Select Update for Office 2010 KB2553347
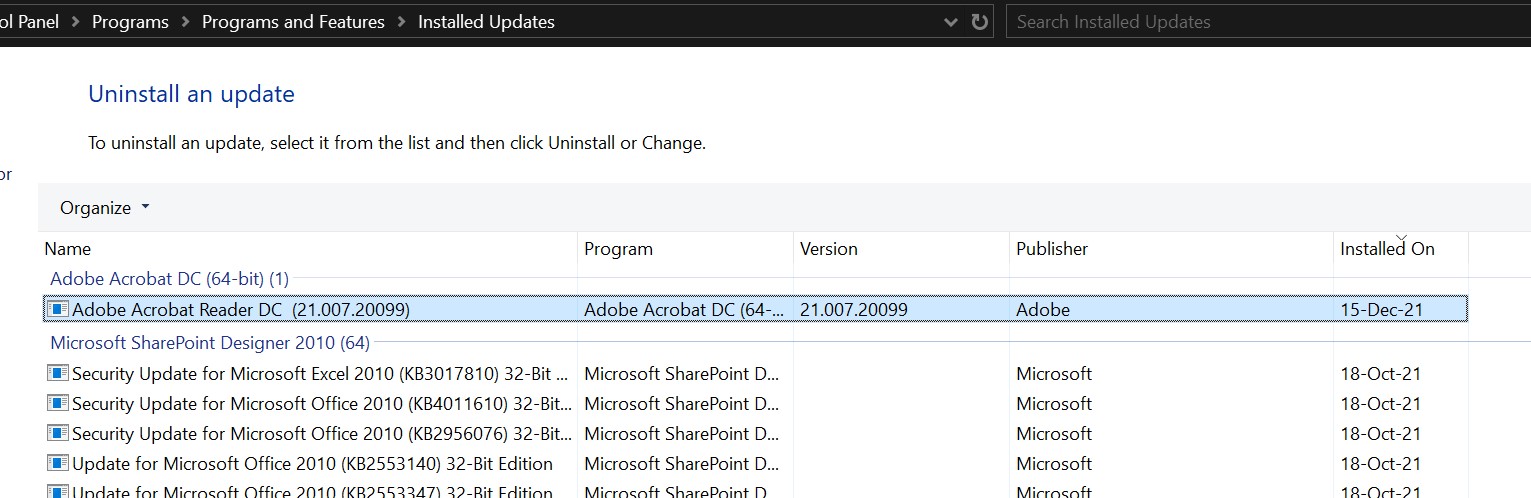This screenshot has width=1531, height=498. [756, 491]
